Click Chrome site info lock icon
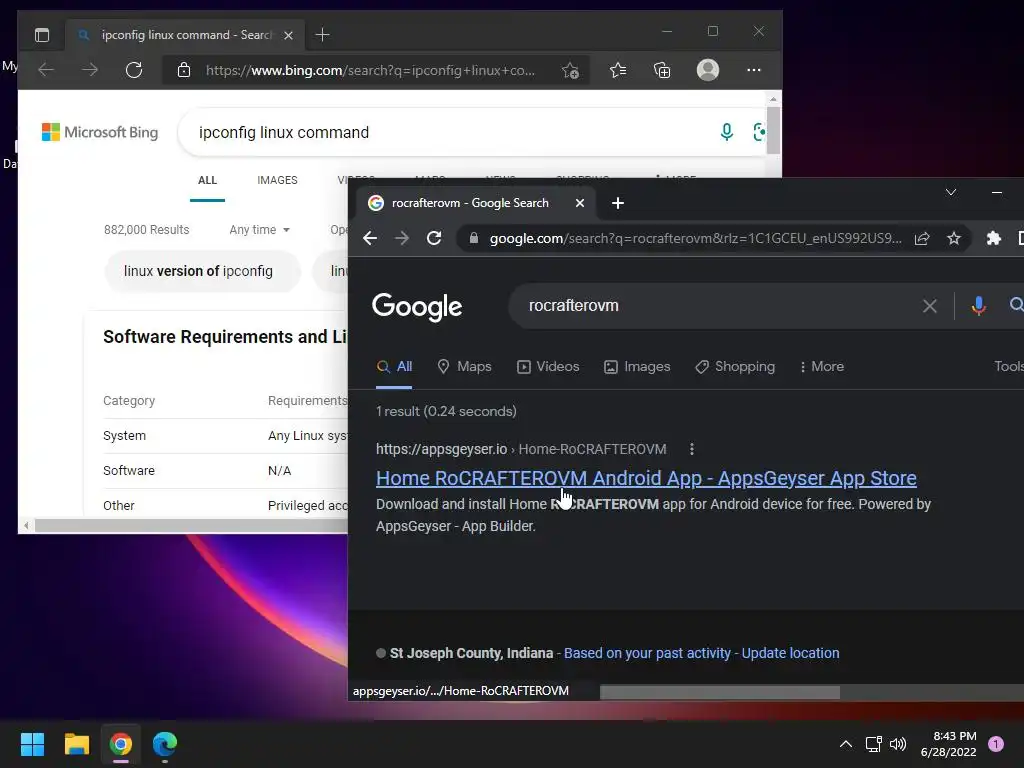This screenshot has width=1024, height=768. [x=473, y=238]
